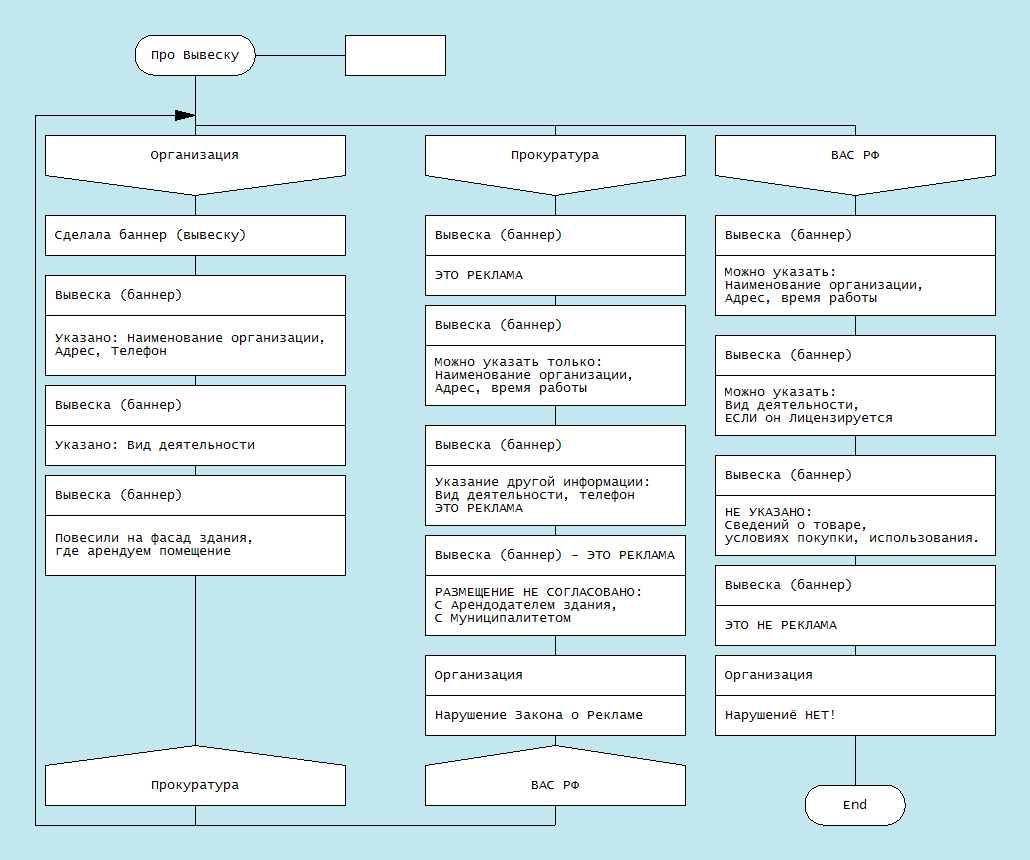
Task: Click the 'Прокуратура' branch header at top
Action: point(555,157)
